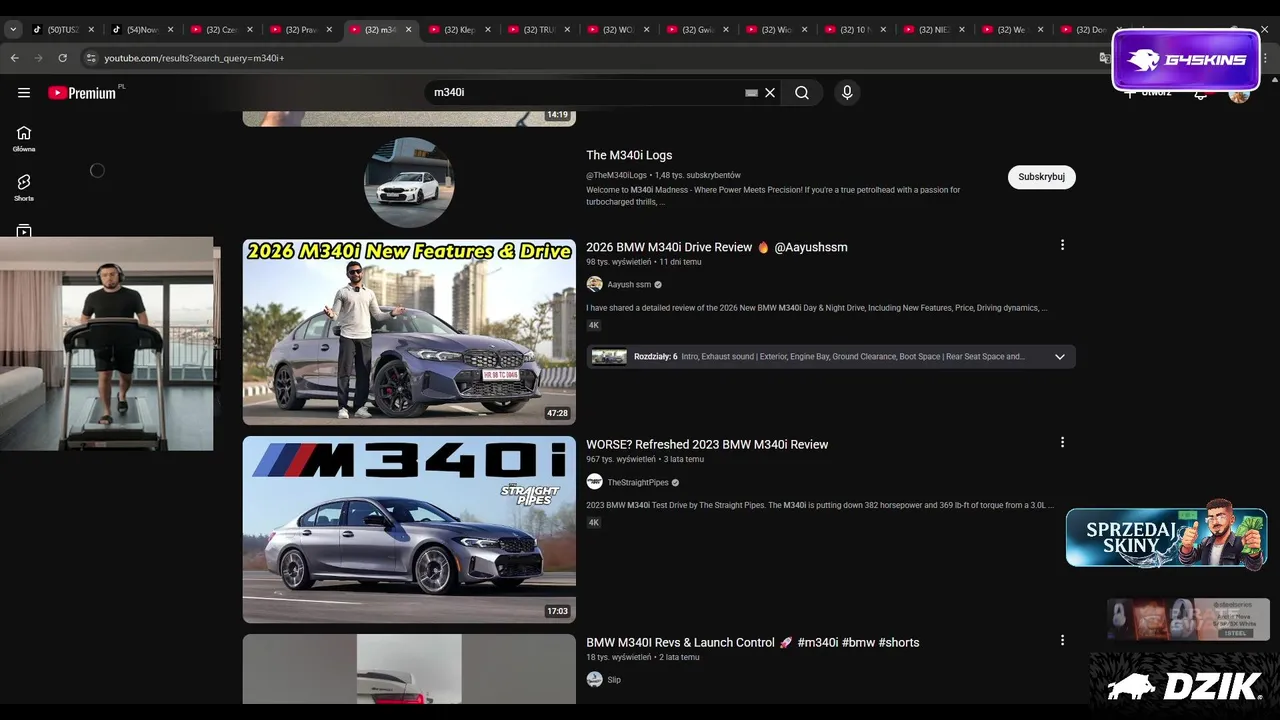Screen dimensions: 1280x720
Task: Click the address bar URL
Action: (194, 58)
